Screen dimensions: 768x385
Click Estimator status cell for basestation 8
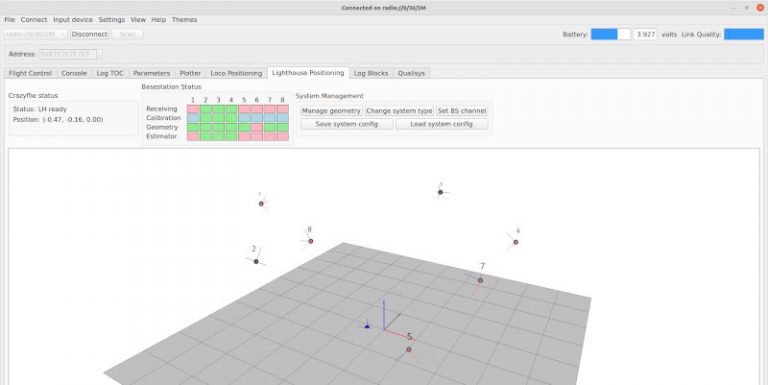282,136
